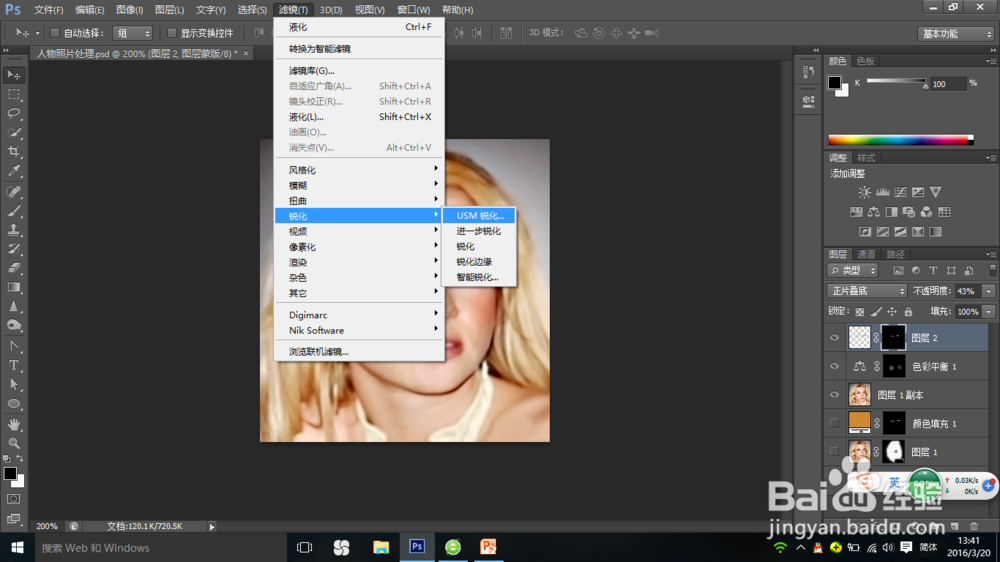Click the foreground color swatch in toolbox
Screen dimensions: 1000x562
(10, 473)
